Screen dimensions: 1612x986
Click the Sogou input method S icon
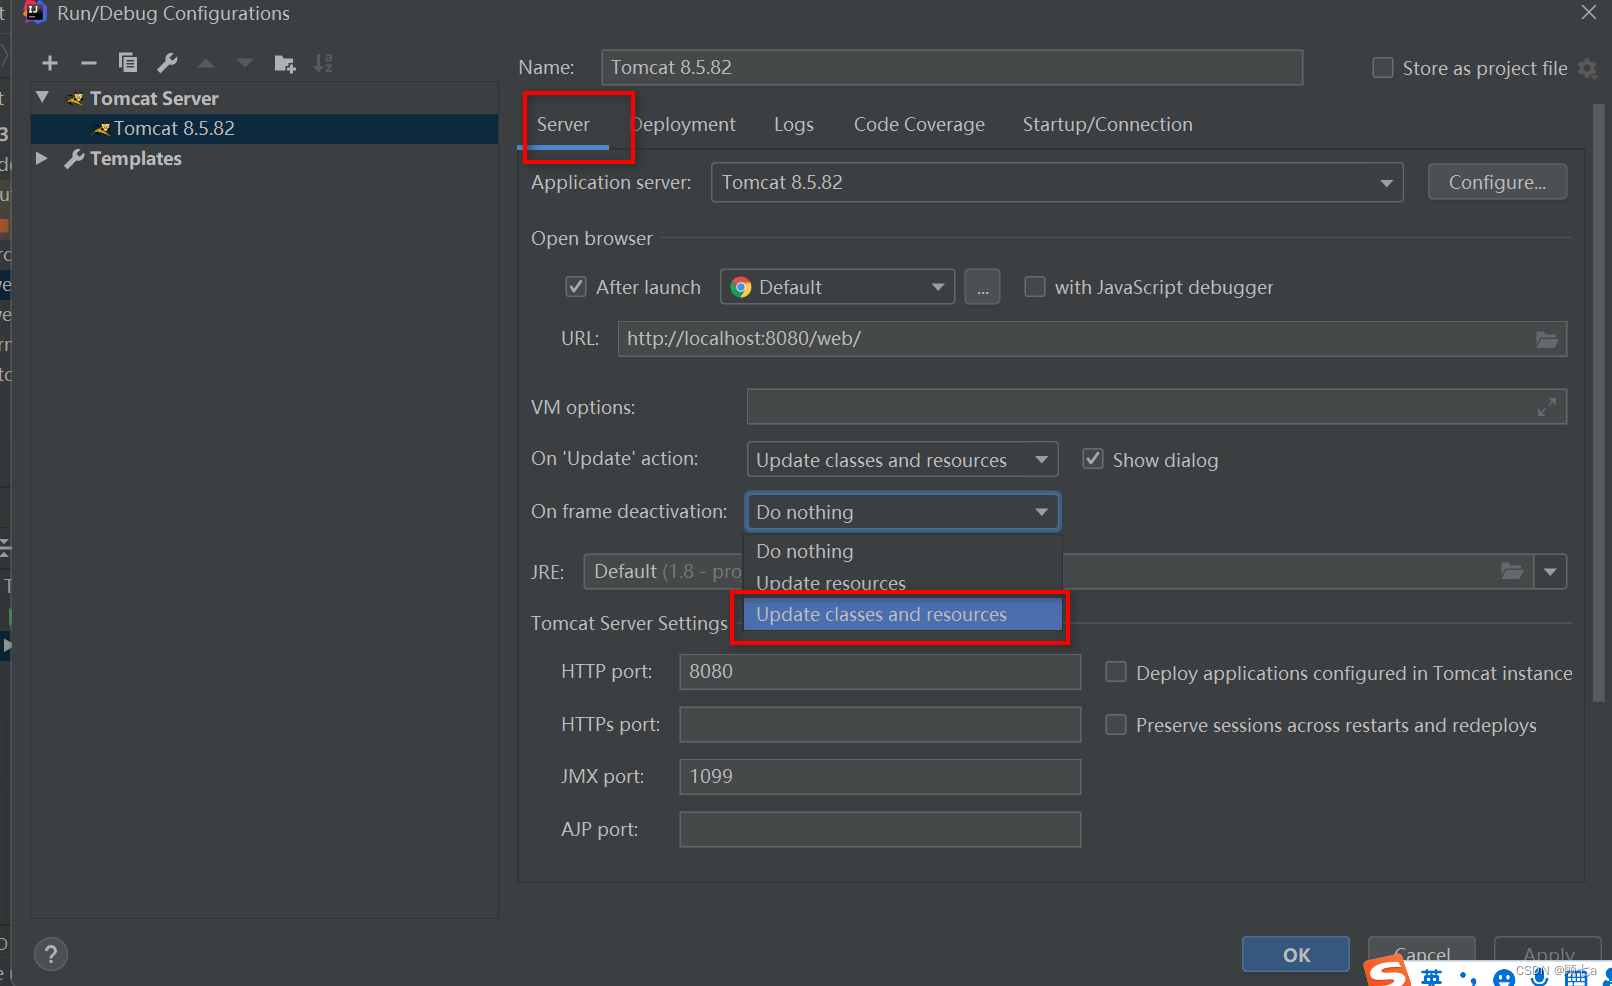point(1388,972)
